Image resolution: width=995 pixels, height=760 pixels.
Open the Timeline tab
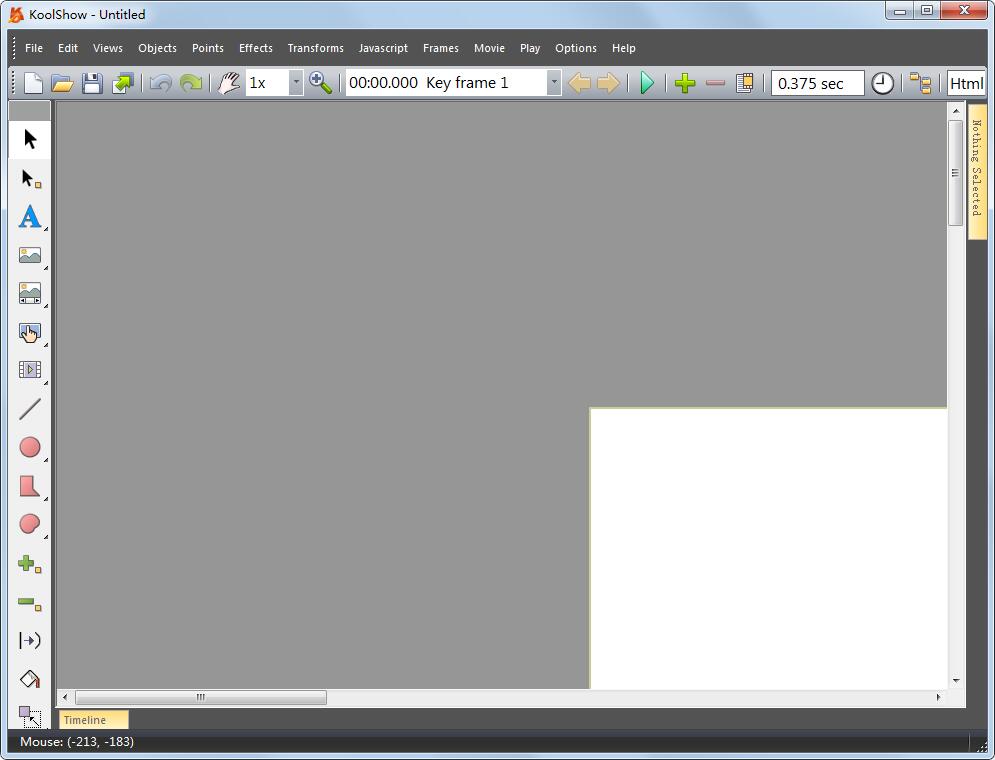tap(93, 720)
